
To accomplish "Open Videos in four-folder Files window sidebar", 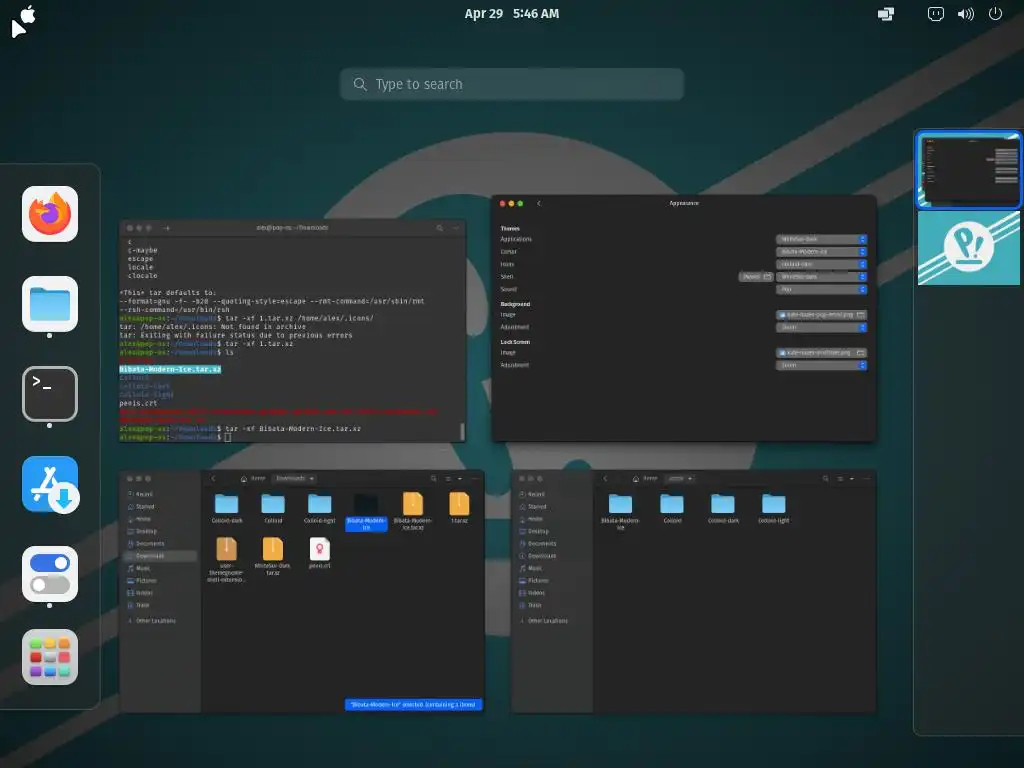I will 552,593.
